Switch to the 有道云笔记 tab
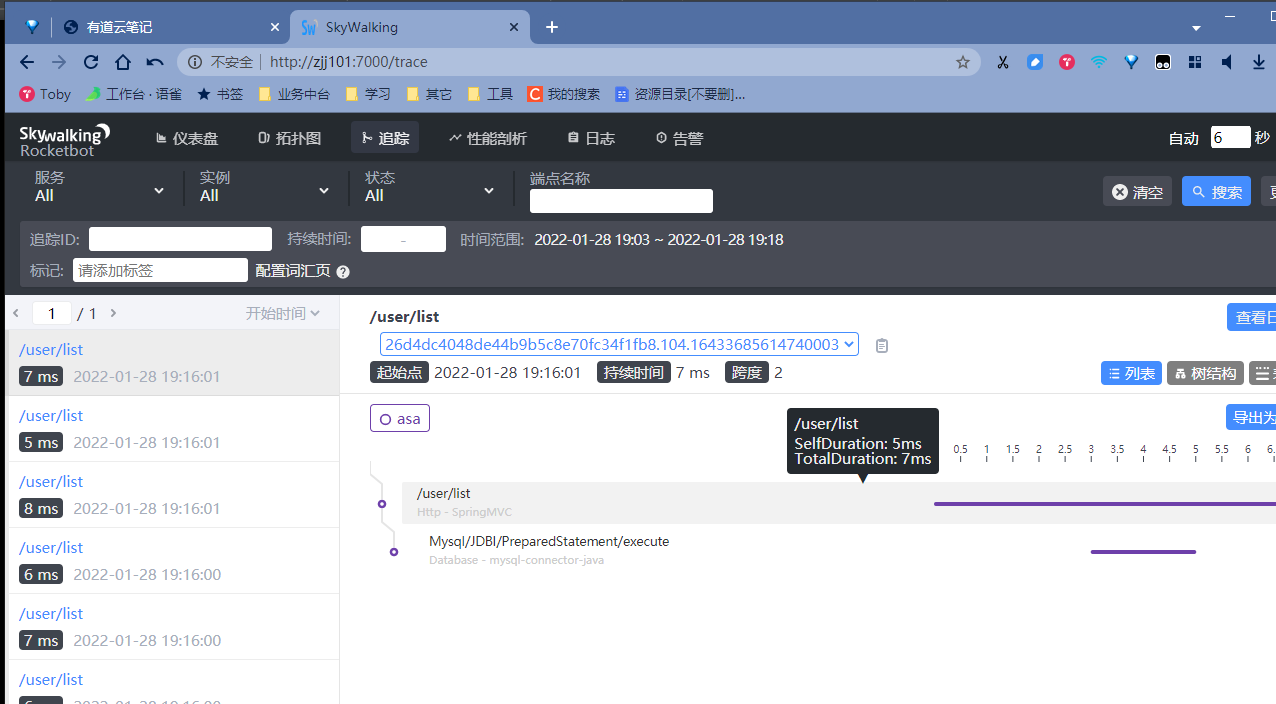This screenshot has width=1276, height=704. pyautogui.click(x=170, y=27)
